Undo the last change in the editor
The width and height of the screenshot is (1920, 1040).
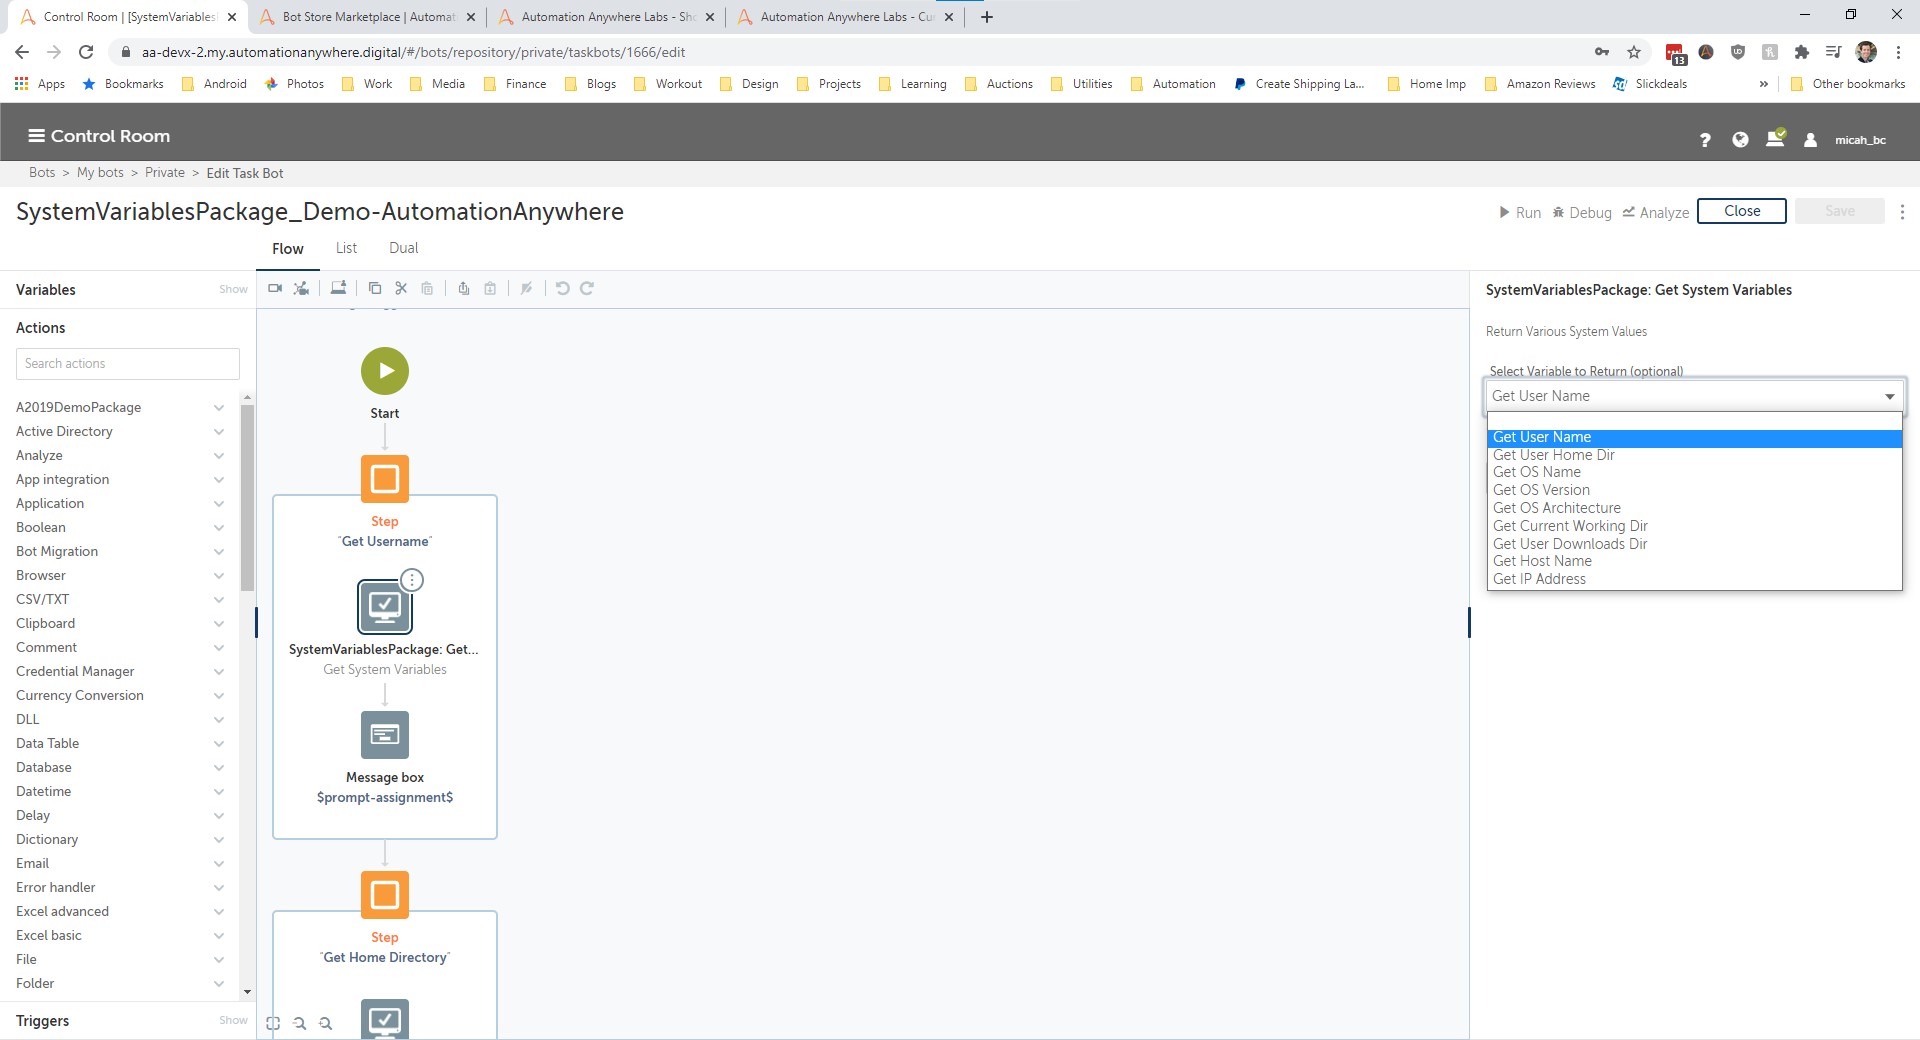pyautogui.click(x=563, y=288)
